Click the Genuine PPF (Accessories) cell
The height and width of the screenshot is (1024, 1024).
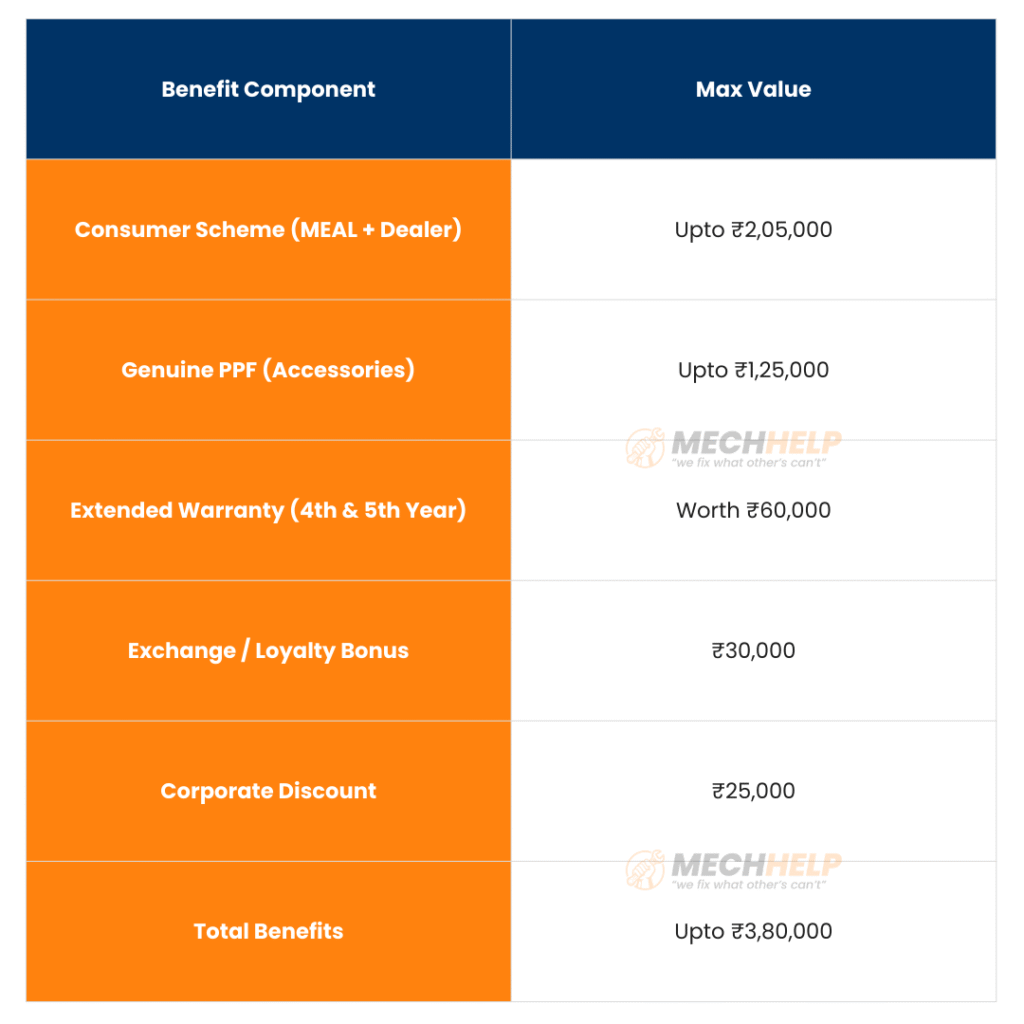[x=268, y=370]
